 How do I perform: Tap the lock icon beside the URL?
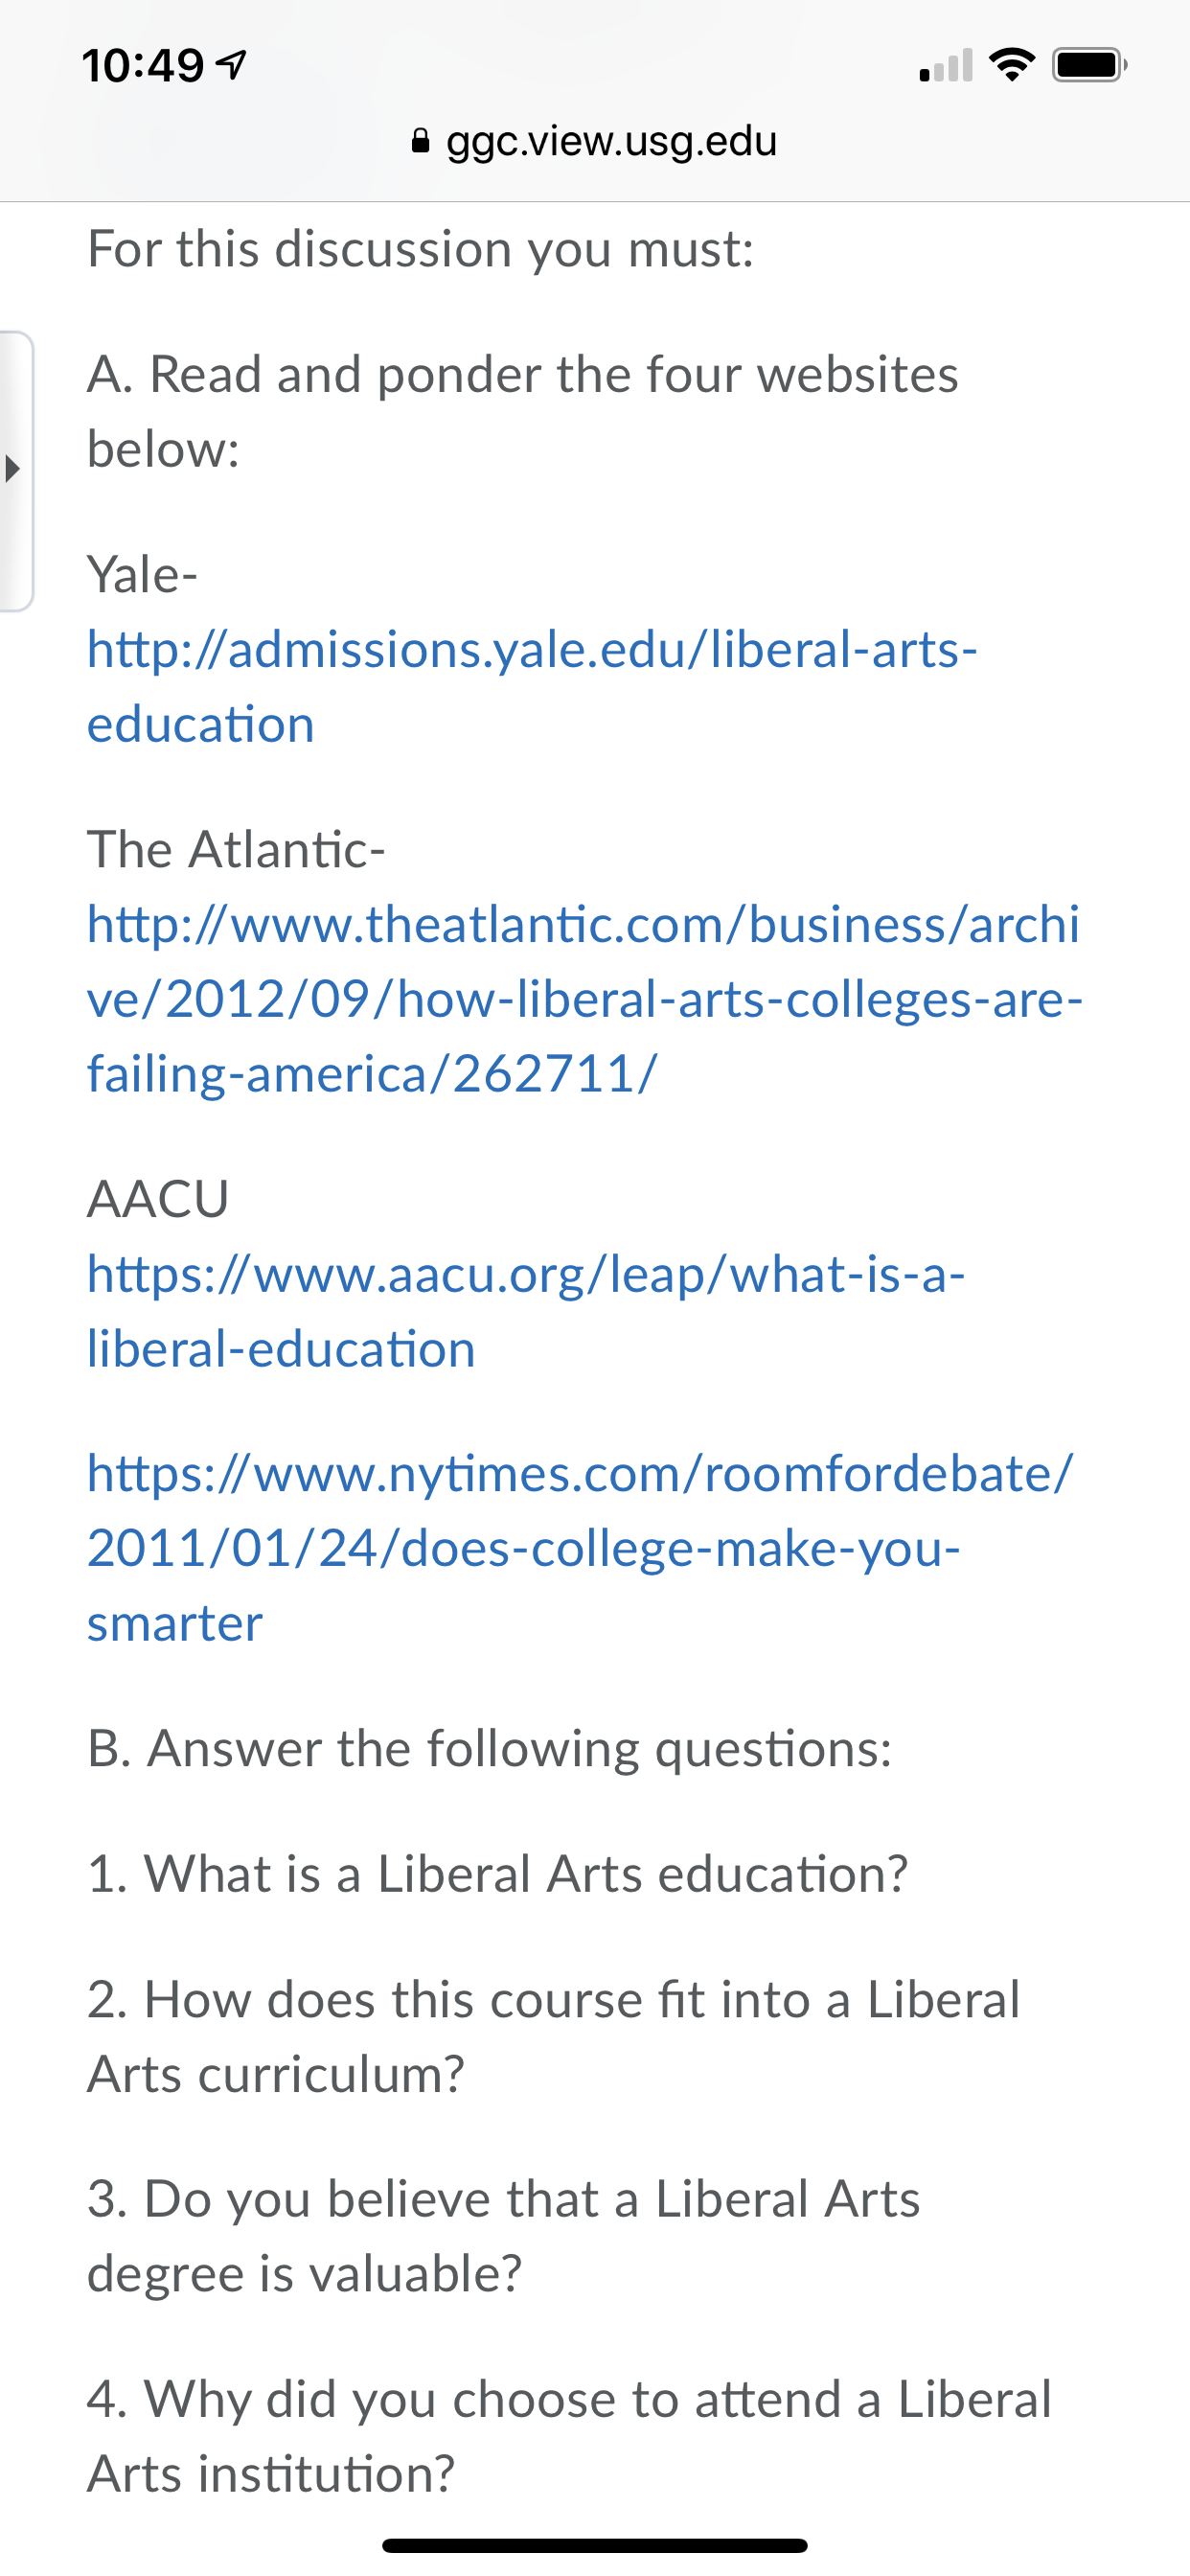pos(421,141)
